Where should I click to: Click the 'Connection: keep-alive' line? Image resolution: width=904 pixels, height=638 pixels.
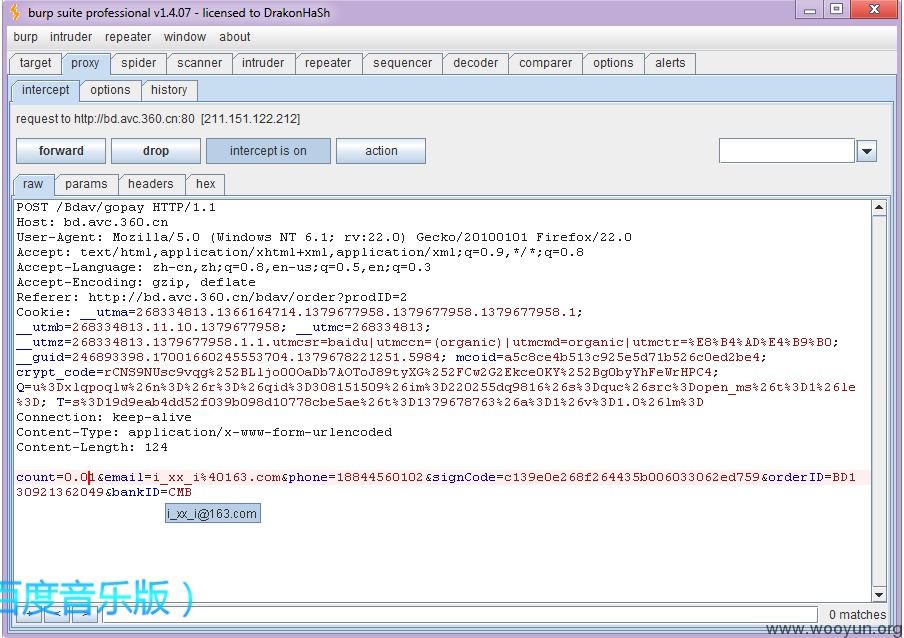point(104,417)
